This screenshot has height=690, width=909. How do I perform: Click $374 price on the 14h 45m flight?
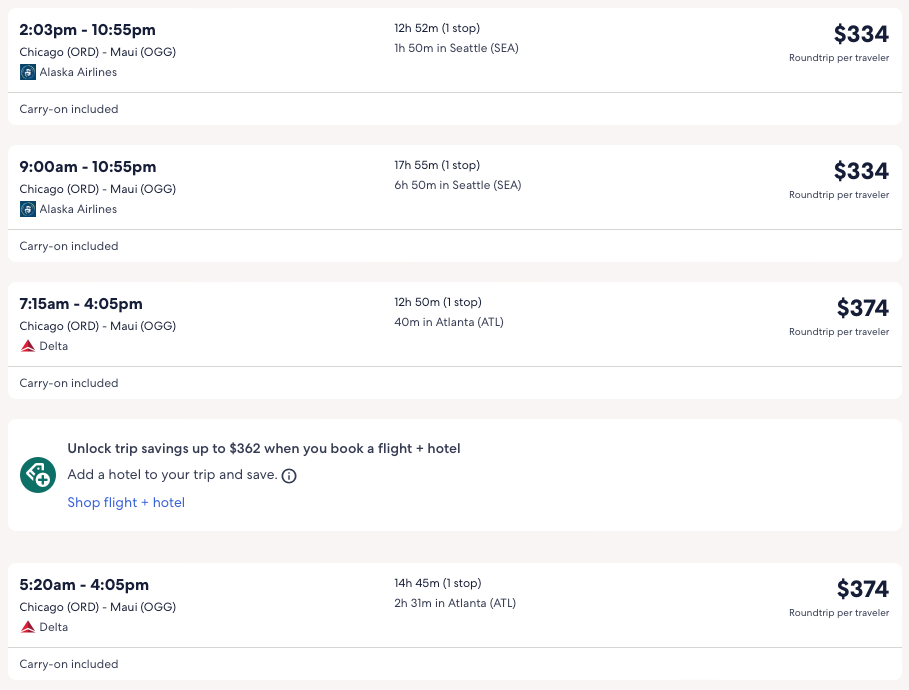[862, 589]
